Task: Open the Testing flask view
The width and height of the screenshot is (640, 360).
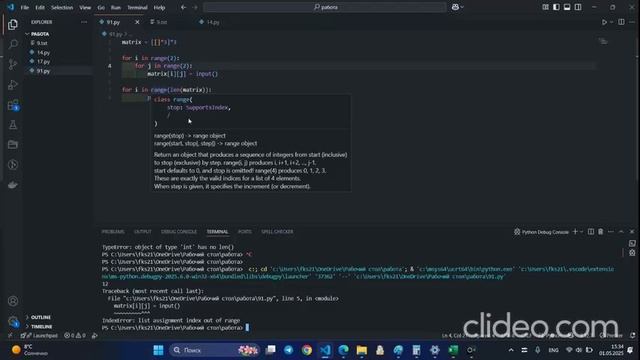Action: pyautogui.click(x=13, y=124)
